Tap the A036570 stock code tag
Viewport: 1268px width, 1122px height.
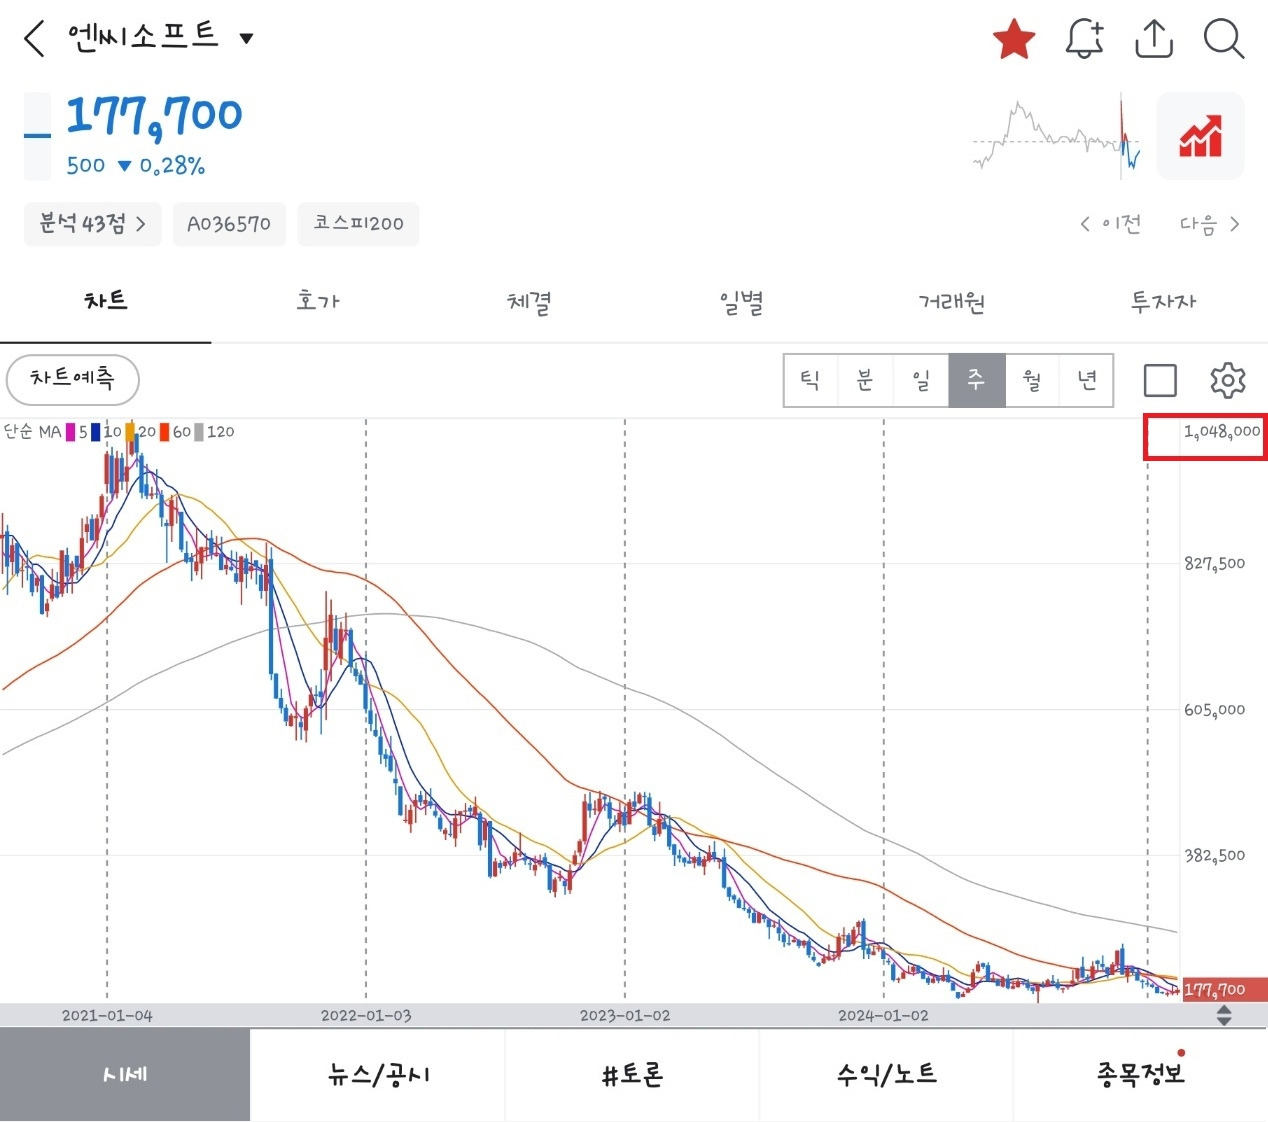(229, 224)
